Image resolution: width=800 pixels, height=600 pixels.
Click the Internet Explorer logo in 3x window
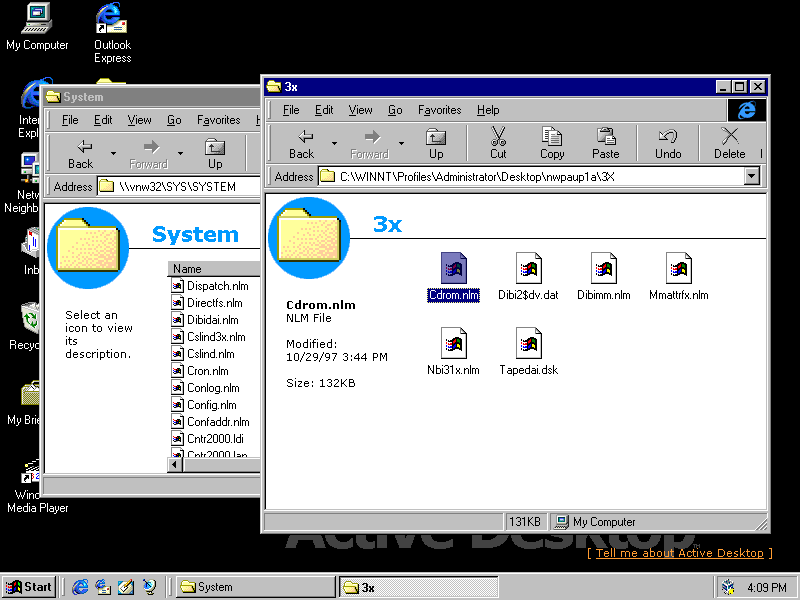pyautogui.click(x=746, y=110)
